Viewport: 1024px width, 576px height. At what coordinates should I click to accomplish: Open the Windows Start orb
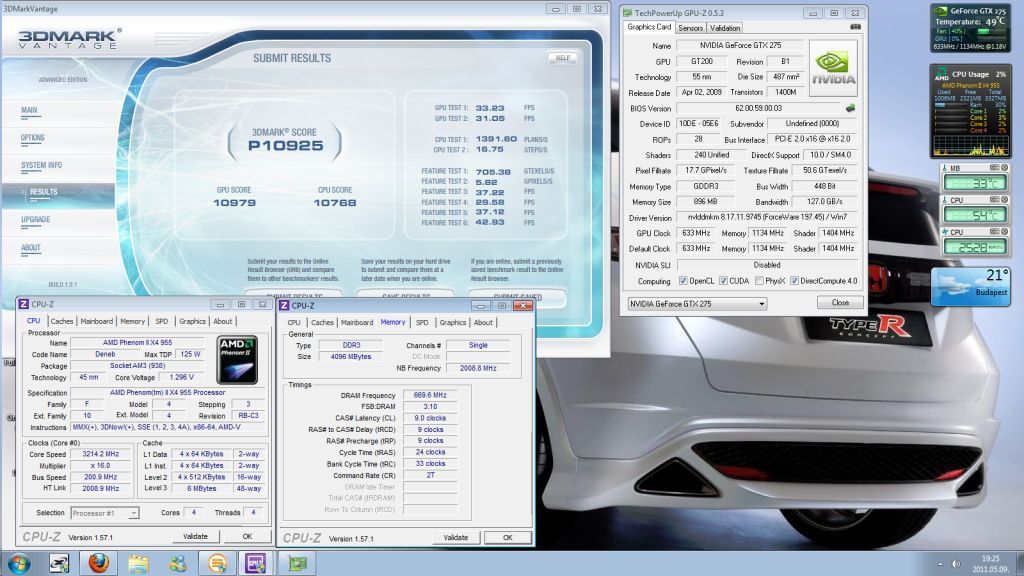pyautogui.click(x=18, y=563)
